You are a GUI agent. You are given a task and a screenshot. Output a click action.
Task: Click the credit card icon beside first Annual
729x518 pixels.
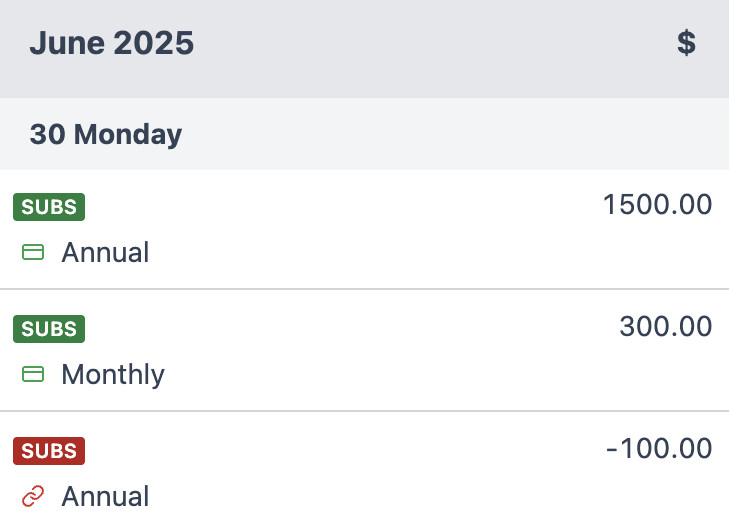[33, 253]
